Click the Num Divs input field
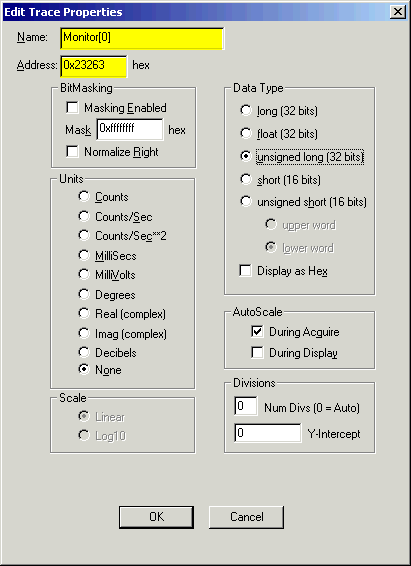Screen dimensions: 411x566 (x=246, y=406)
